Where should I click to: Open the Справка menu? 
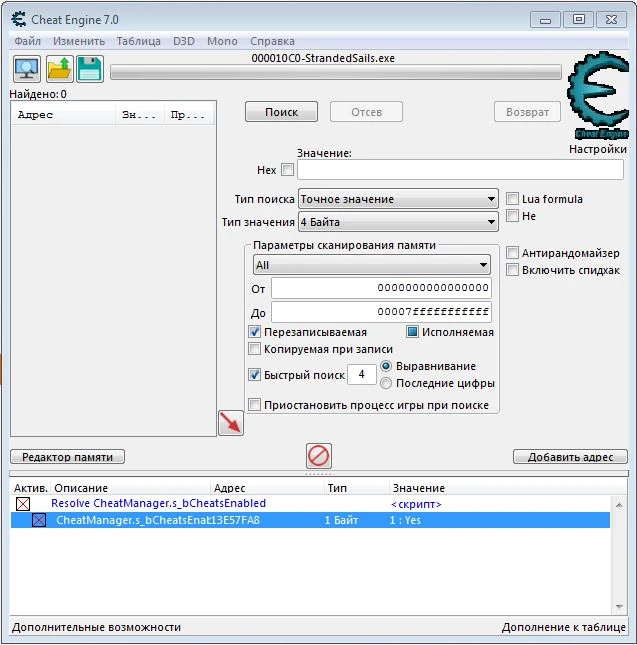(x=272, y=41)
